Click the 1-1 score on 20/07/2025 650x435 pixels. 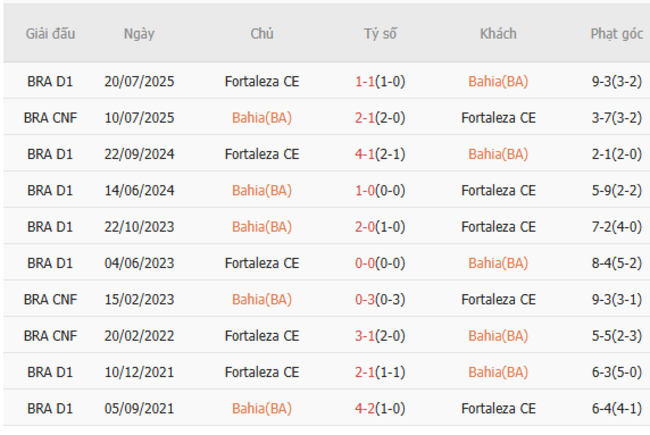[x=365, y=82]
